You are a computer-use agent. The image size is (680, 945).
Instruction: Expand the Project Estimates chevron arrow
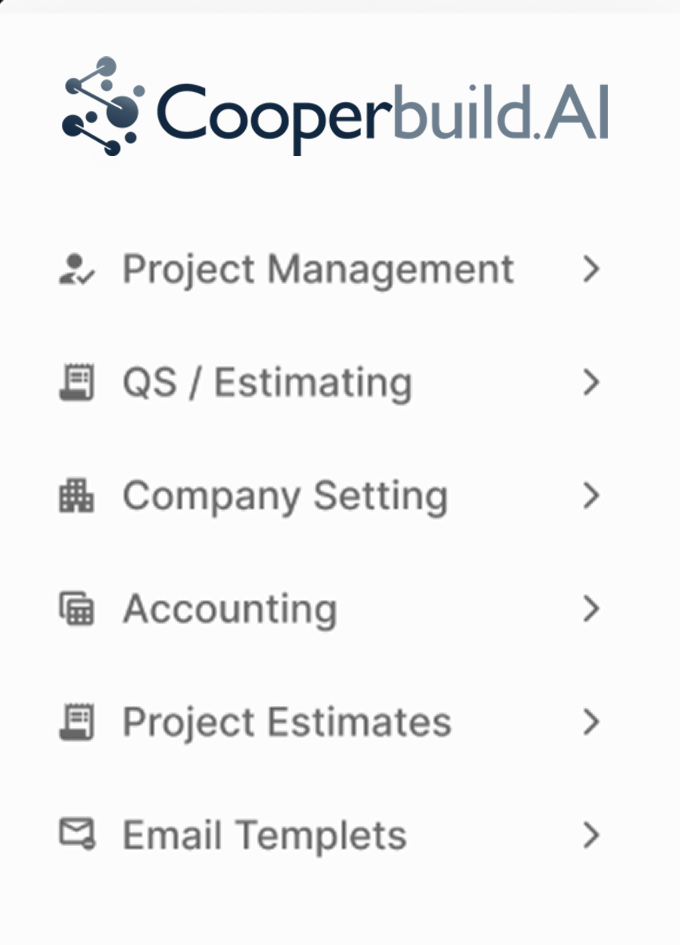(592, 721)
